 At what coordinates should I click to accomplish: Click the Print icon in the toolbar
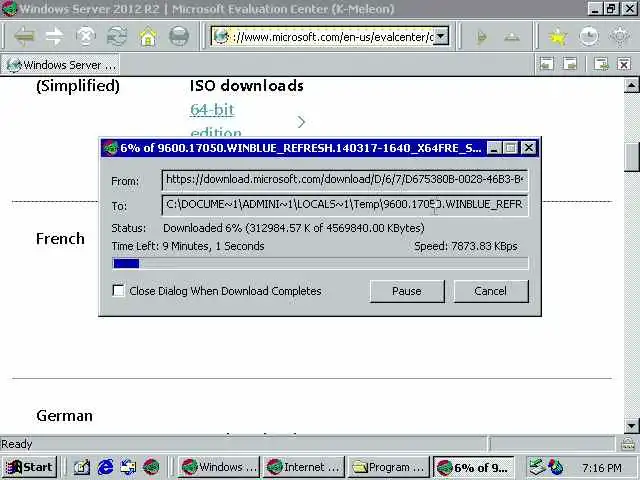pyautogui.click(x=179, y=37)
